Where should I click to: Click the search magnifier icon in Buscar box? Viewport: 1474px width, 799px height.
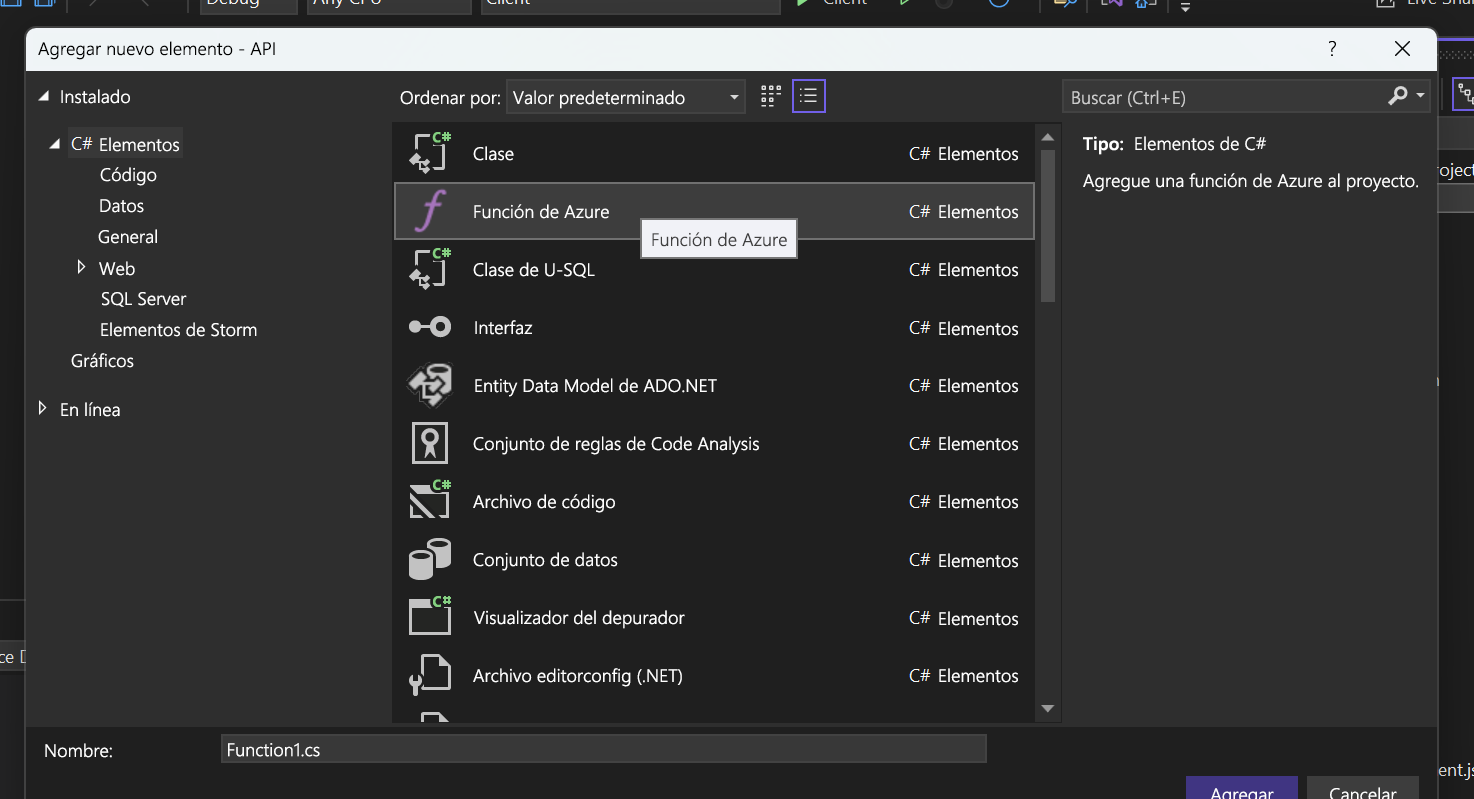tap(1396, 95)
